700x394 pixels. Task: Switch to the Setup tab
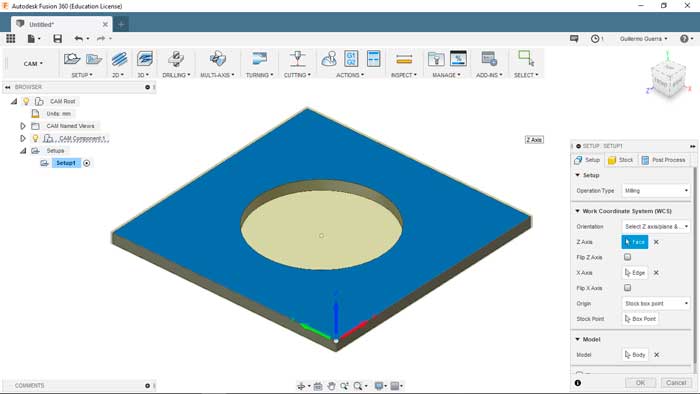588,160
